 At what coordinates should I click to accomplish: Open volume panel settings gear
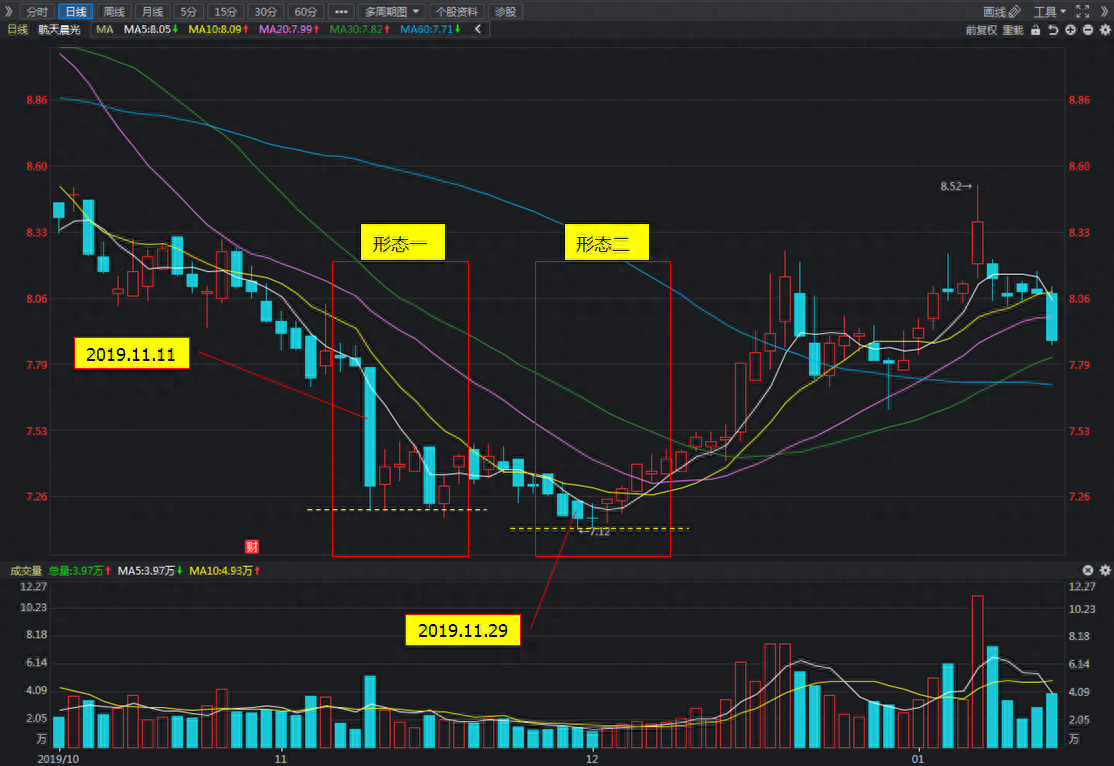(x=1105, y=571)
